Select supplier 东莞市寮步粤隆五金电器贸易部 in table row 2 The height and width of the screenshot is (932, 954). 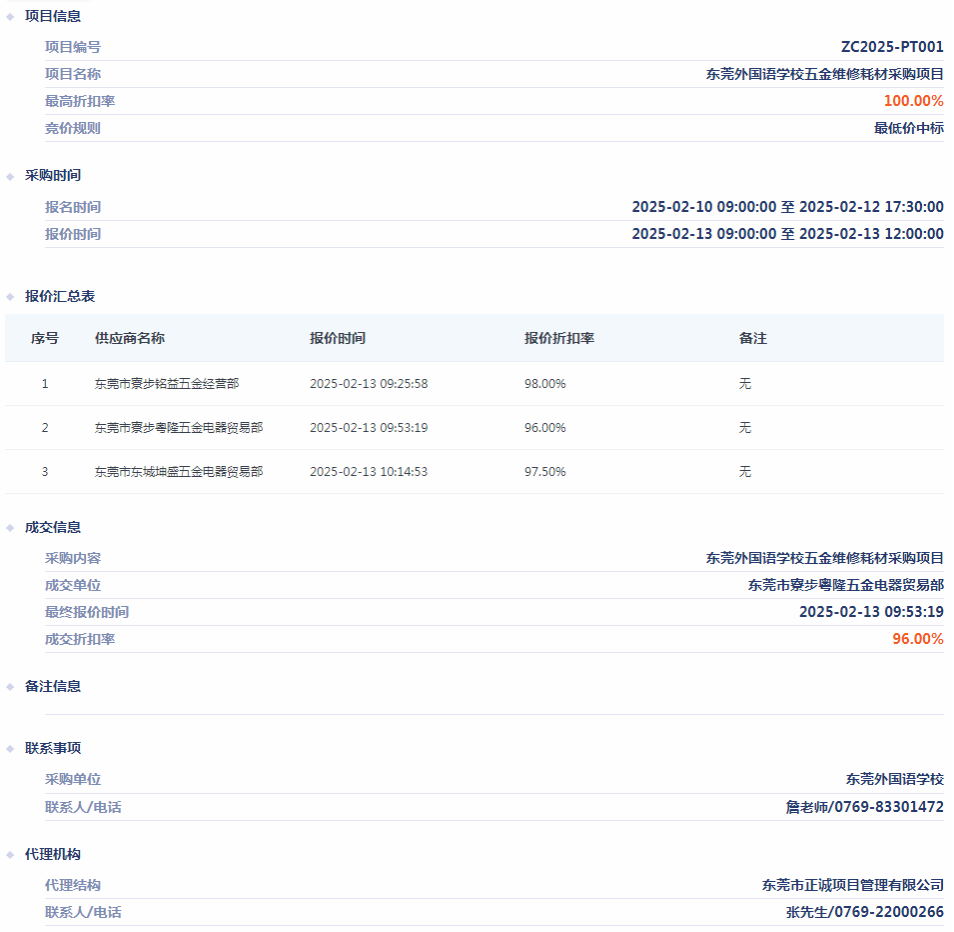[x=179, y=428]
